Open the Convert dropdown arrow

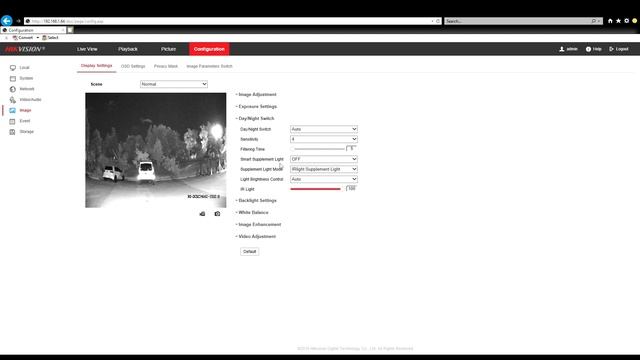(38, 38)
